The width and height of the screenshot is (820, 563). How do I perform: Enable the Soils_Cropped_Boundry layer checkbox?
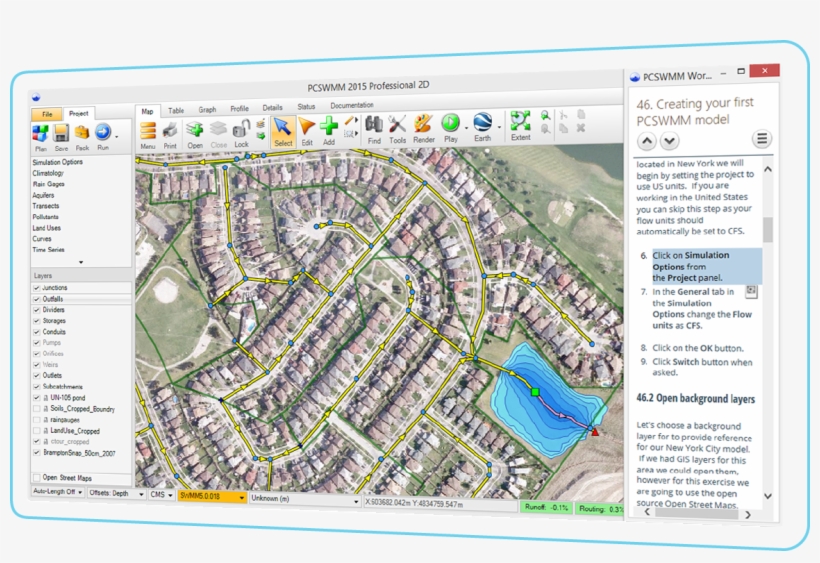click(37, 409)
